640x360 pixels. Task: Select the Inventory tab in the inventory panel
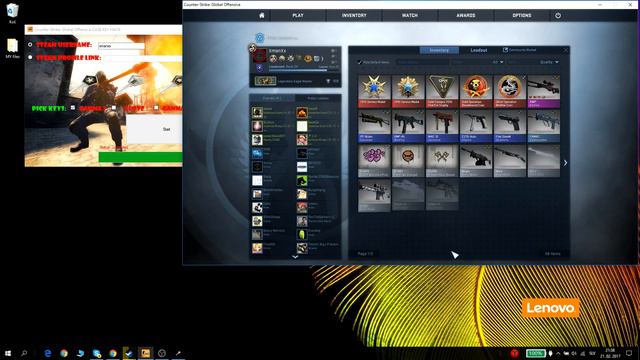click(439, 50)
